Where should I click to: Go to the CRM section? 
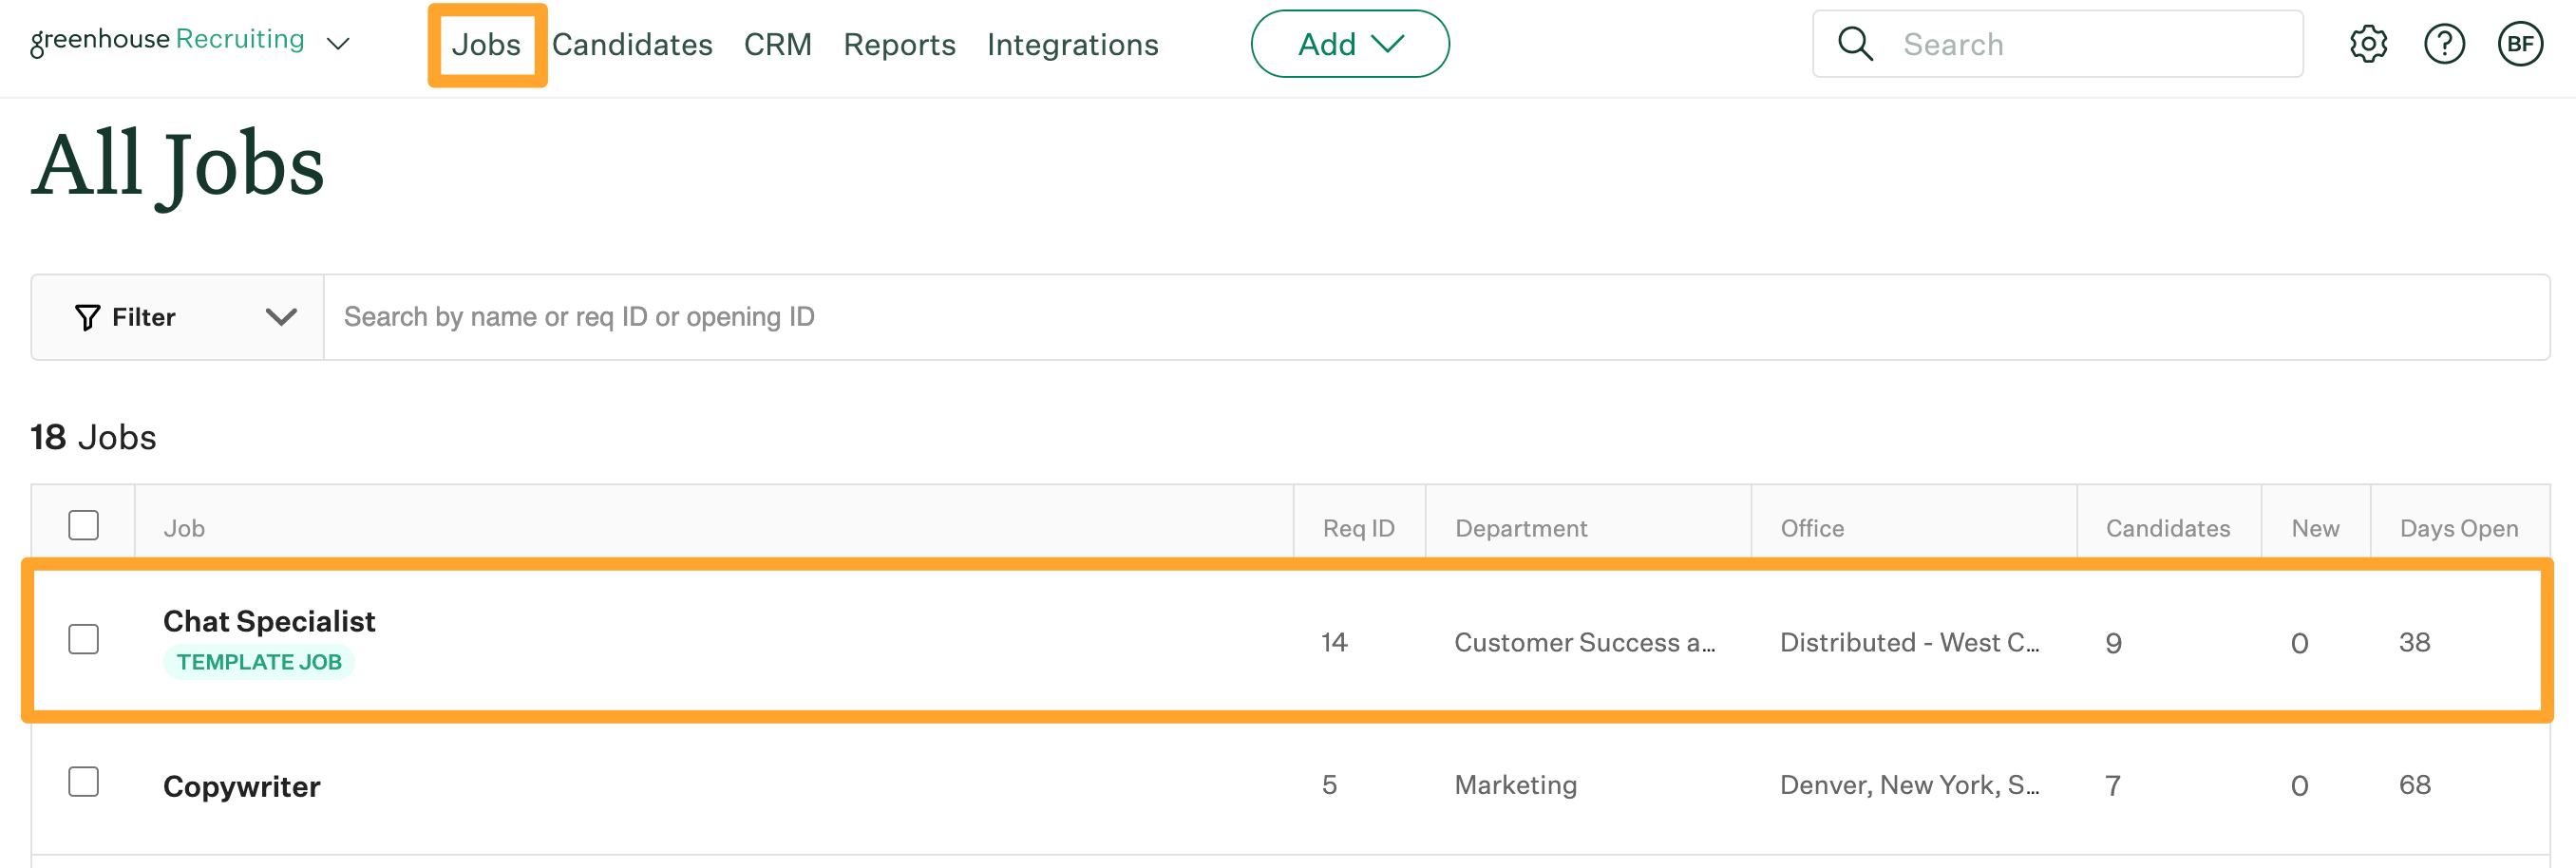[778, 44]
